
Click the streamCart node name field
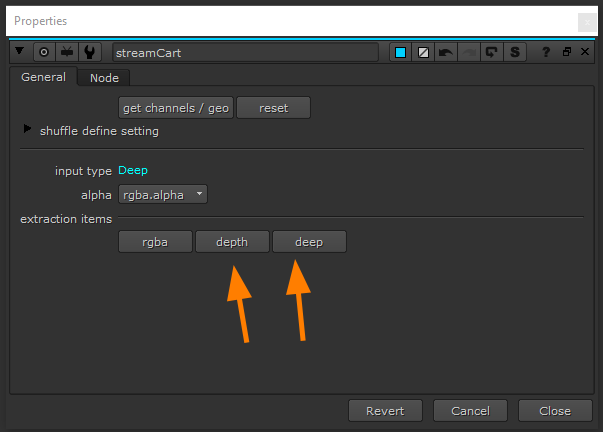pos(244,52)
